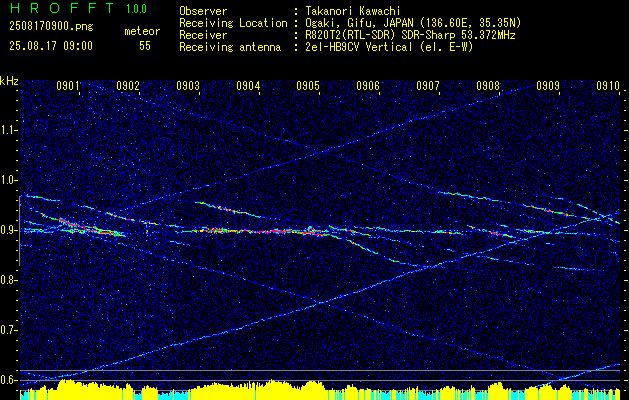Click the yellow signal level histogram
629x400 pixels.
[320, 390]
